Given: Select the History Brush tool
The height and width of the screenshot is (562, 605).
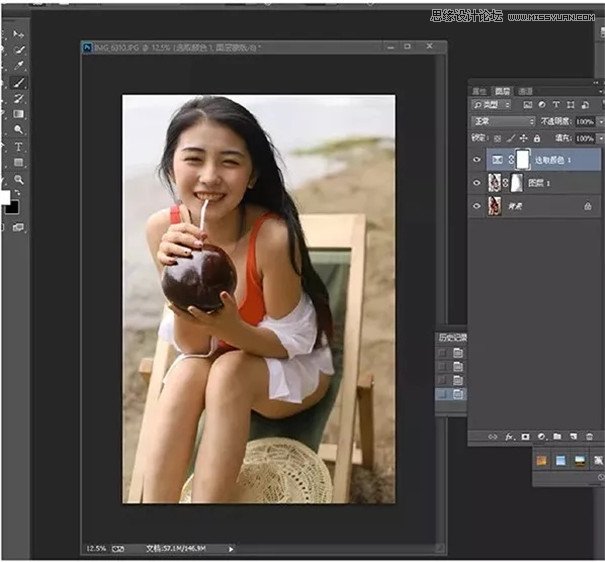Looking at the screenshot, I should 19,98.
